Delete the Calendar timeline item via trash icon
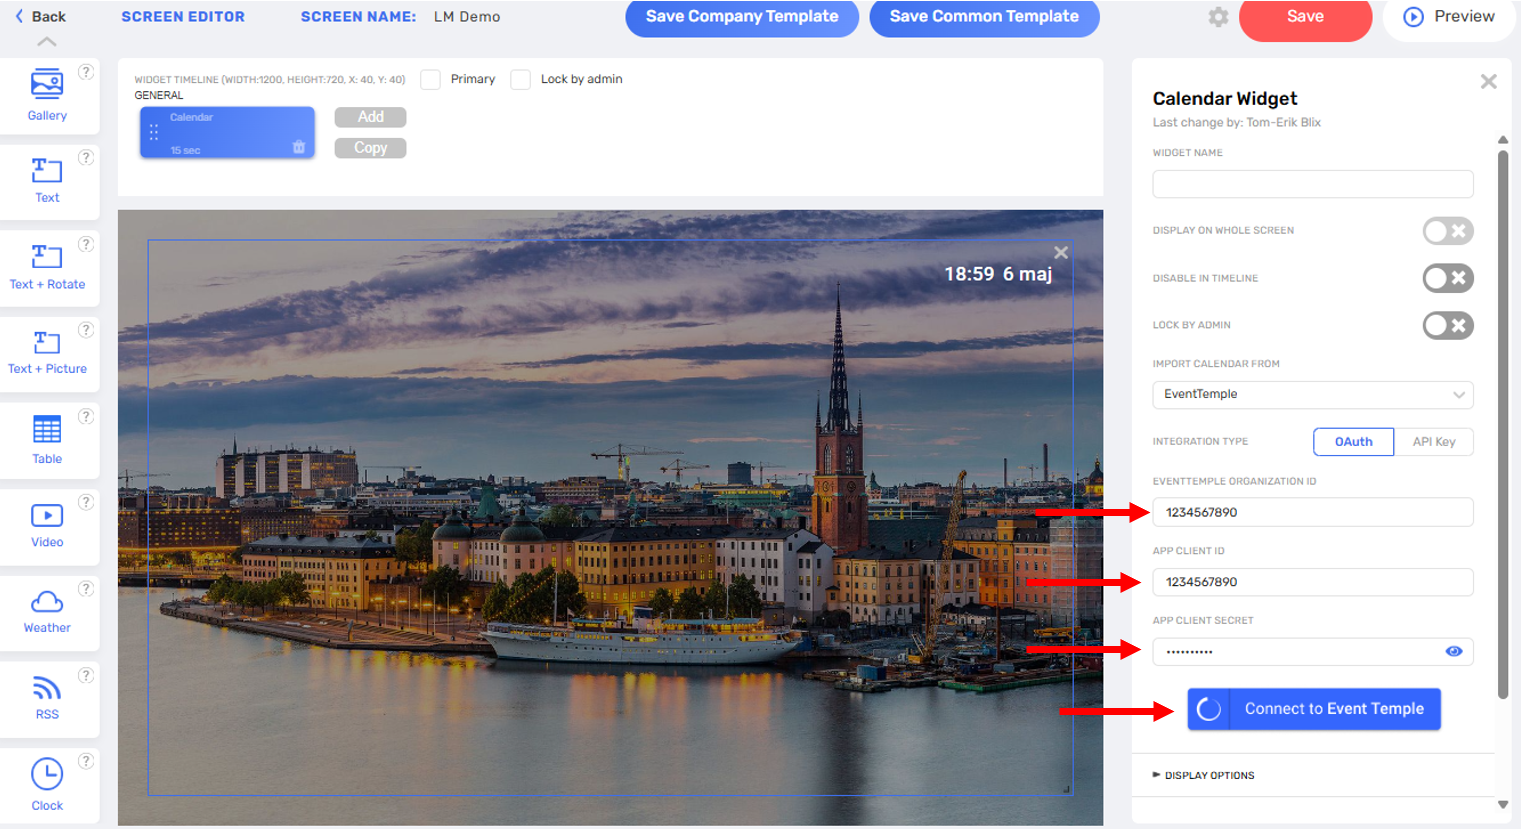The width and height of the screenshot is (1521, 829). [x=298, y=147]
